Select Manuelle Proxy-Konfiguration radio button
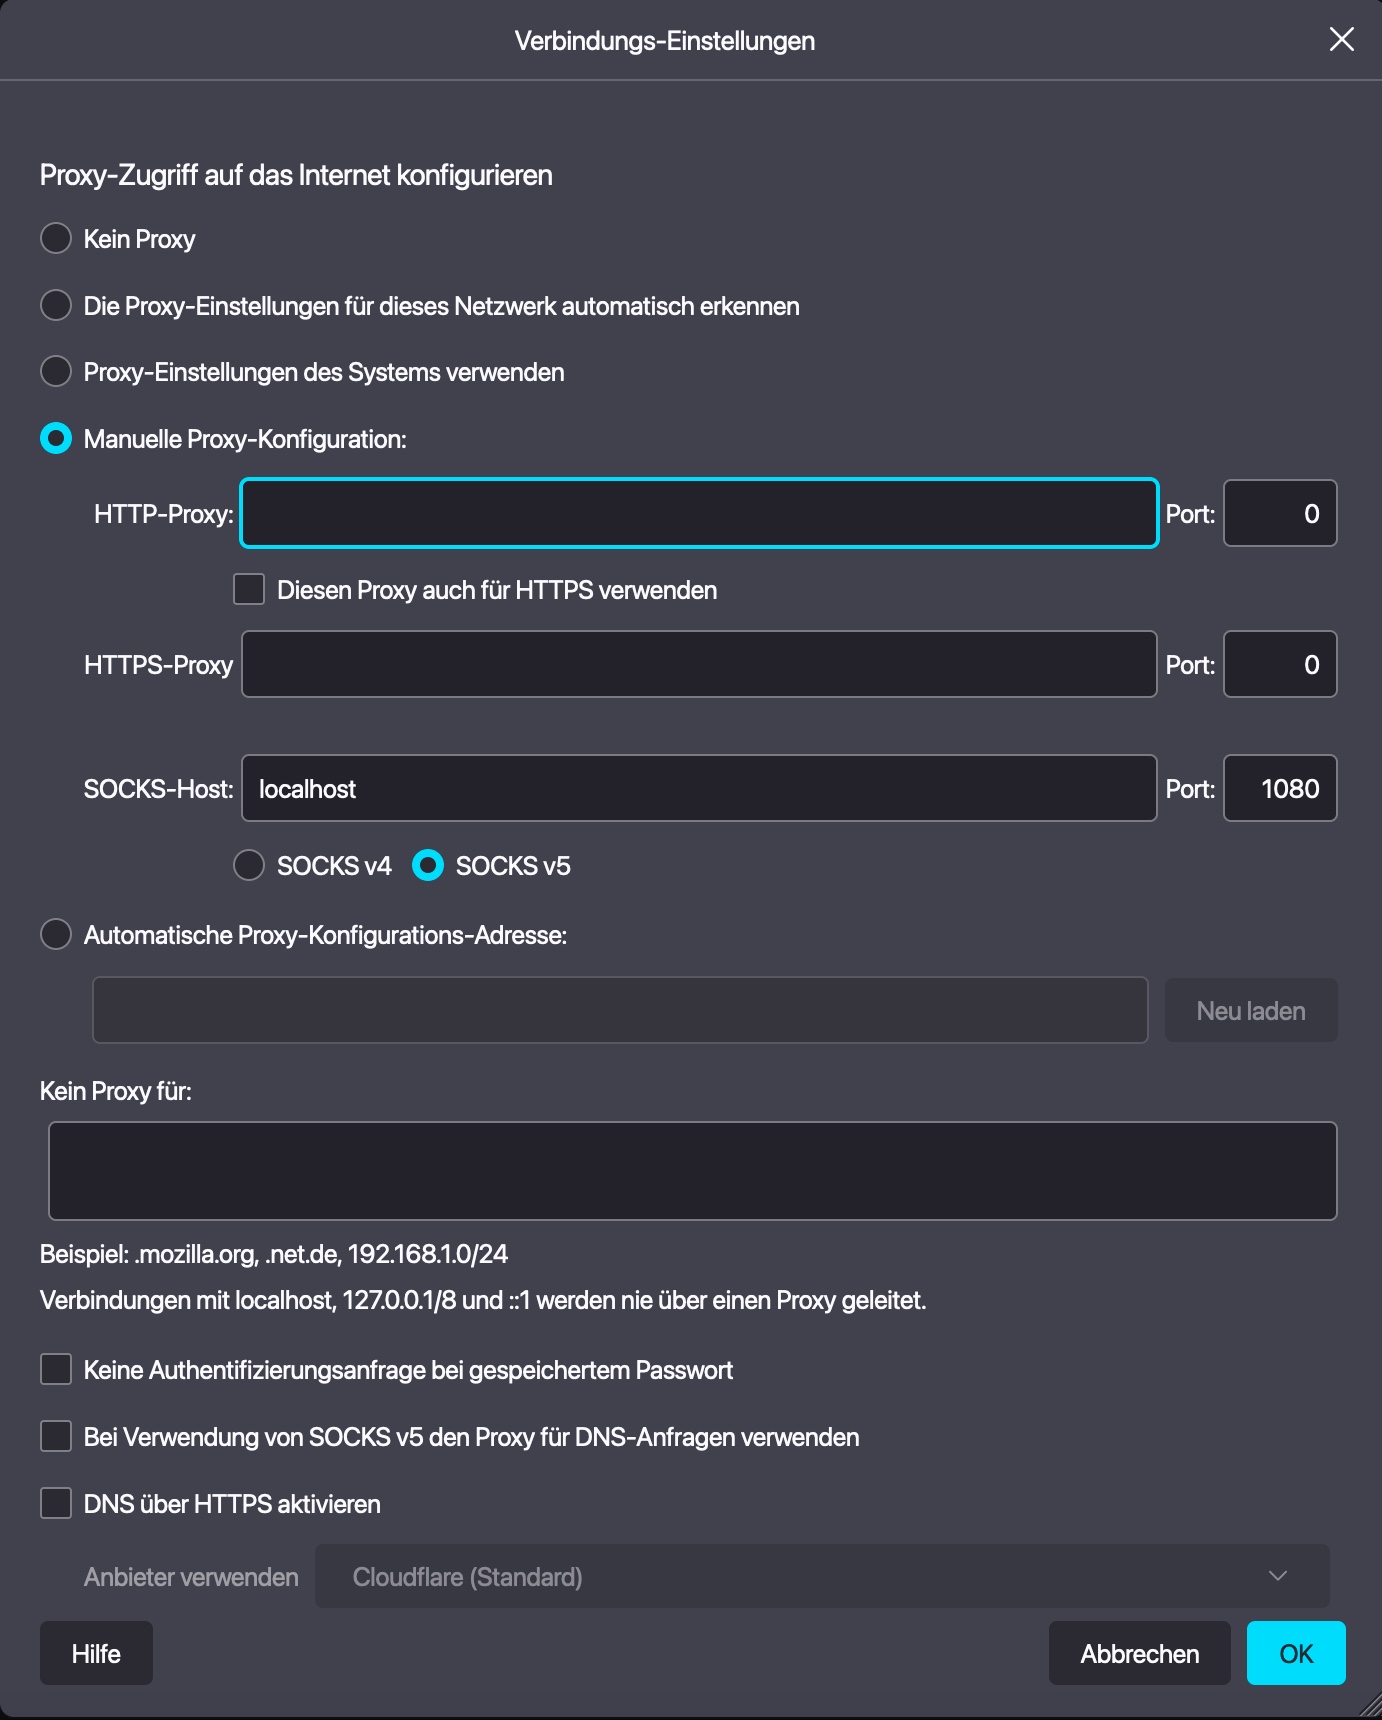 pyautogui.click(x=56, y=439)
